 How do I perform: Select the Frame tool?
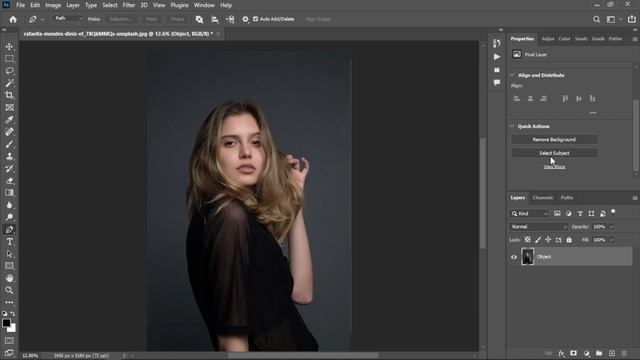(9, 108)
